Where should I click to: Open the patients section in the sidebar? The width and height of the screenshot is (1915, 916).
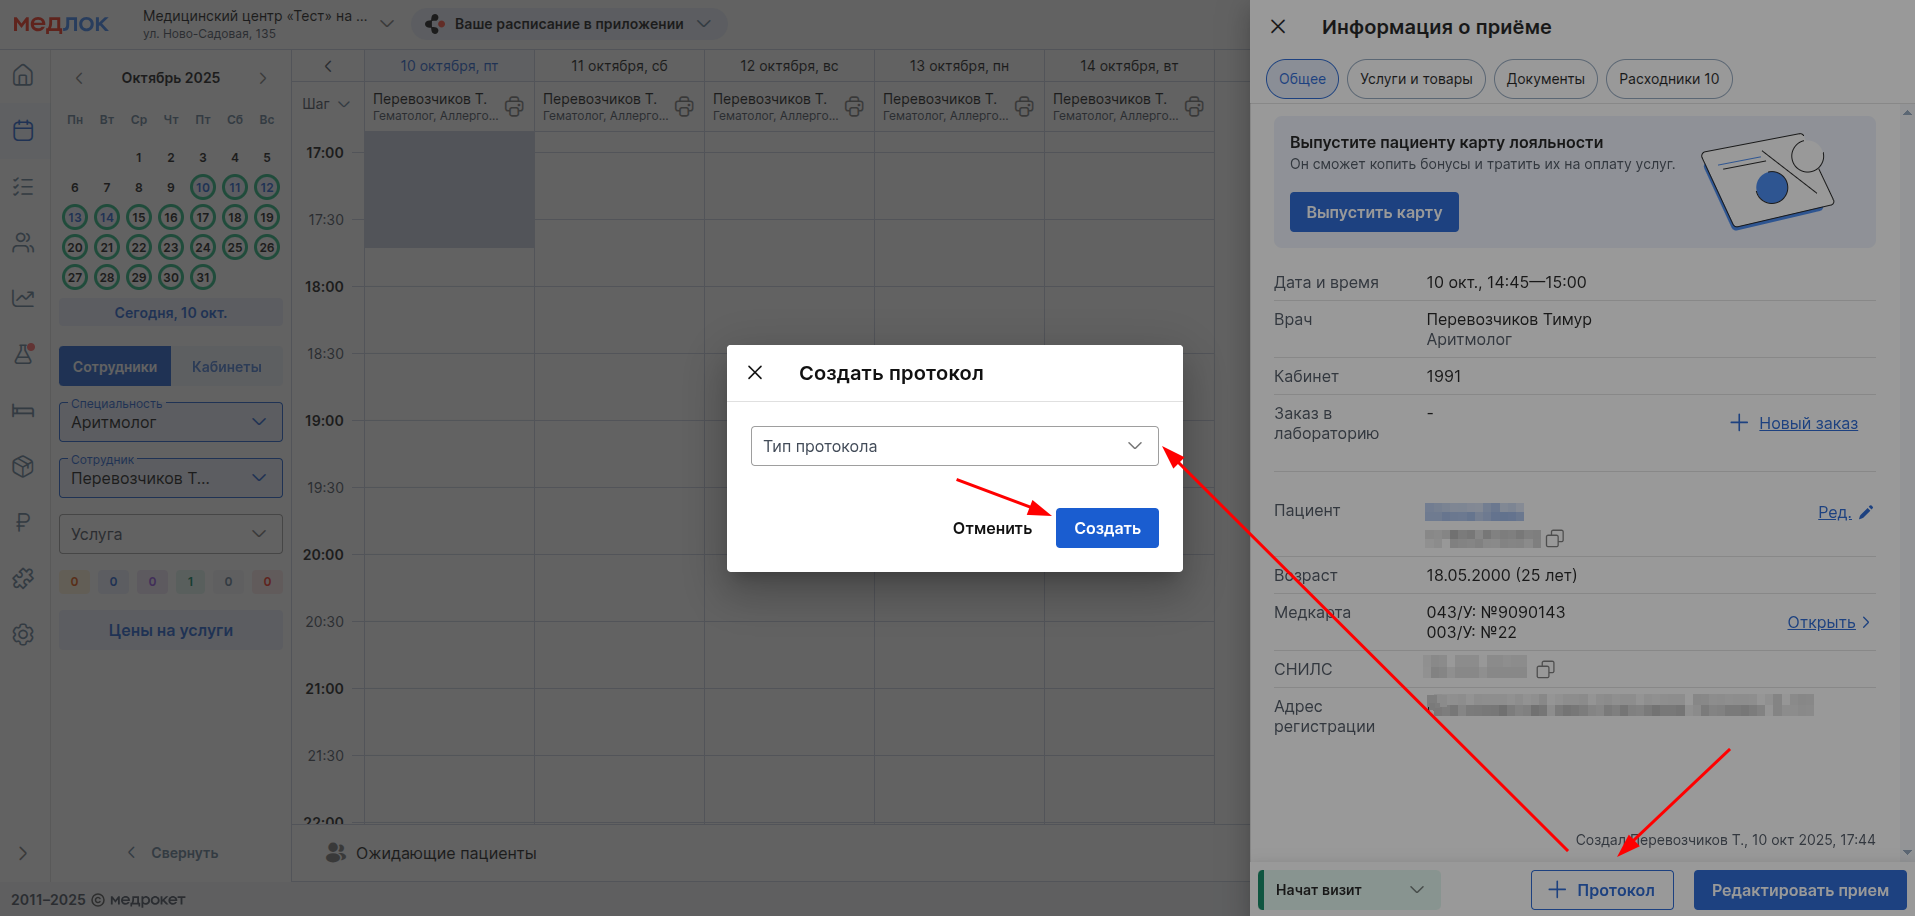click(23, 243)
